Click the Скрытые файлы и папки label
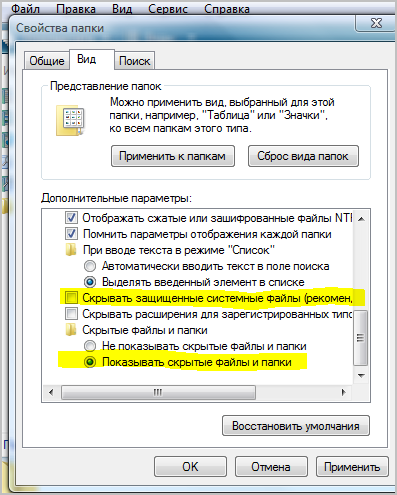397x495 pixels. pyautogui.click(x=145, y=330)
